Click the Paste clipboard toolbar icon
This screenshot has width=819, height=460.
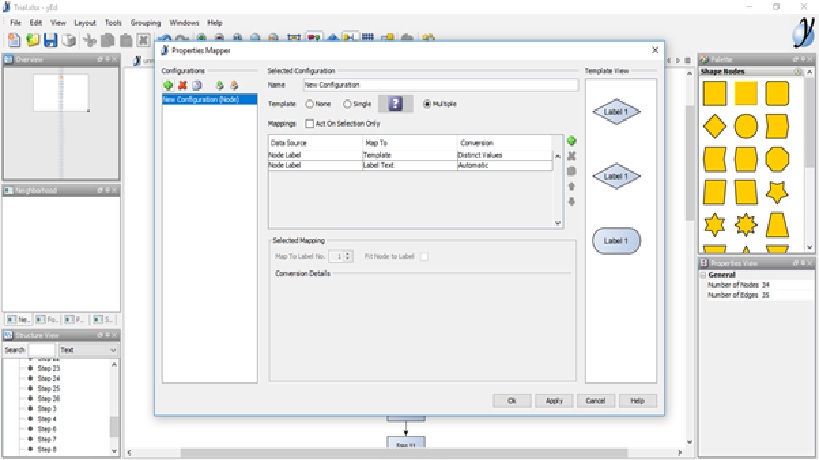[126, 40]
